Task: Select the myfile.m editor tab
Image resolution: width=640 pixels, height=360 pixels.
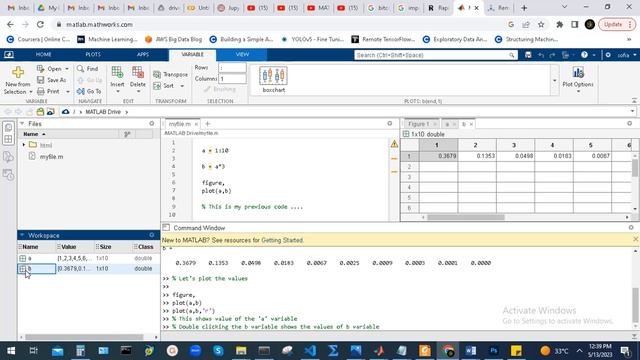Action: 180,124
